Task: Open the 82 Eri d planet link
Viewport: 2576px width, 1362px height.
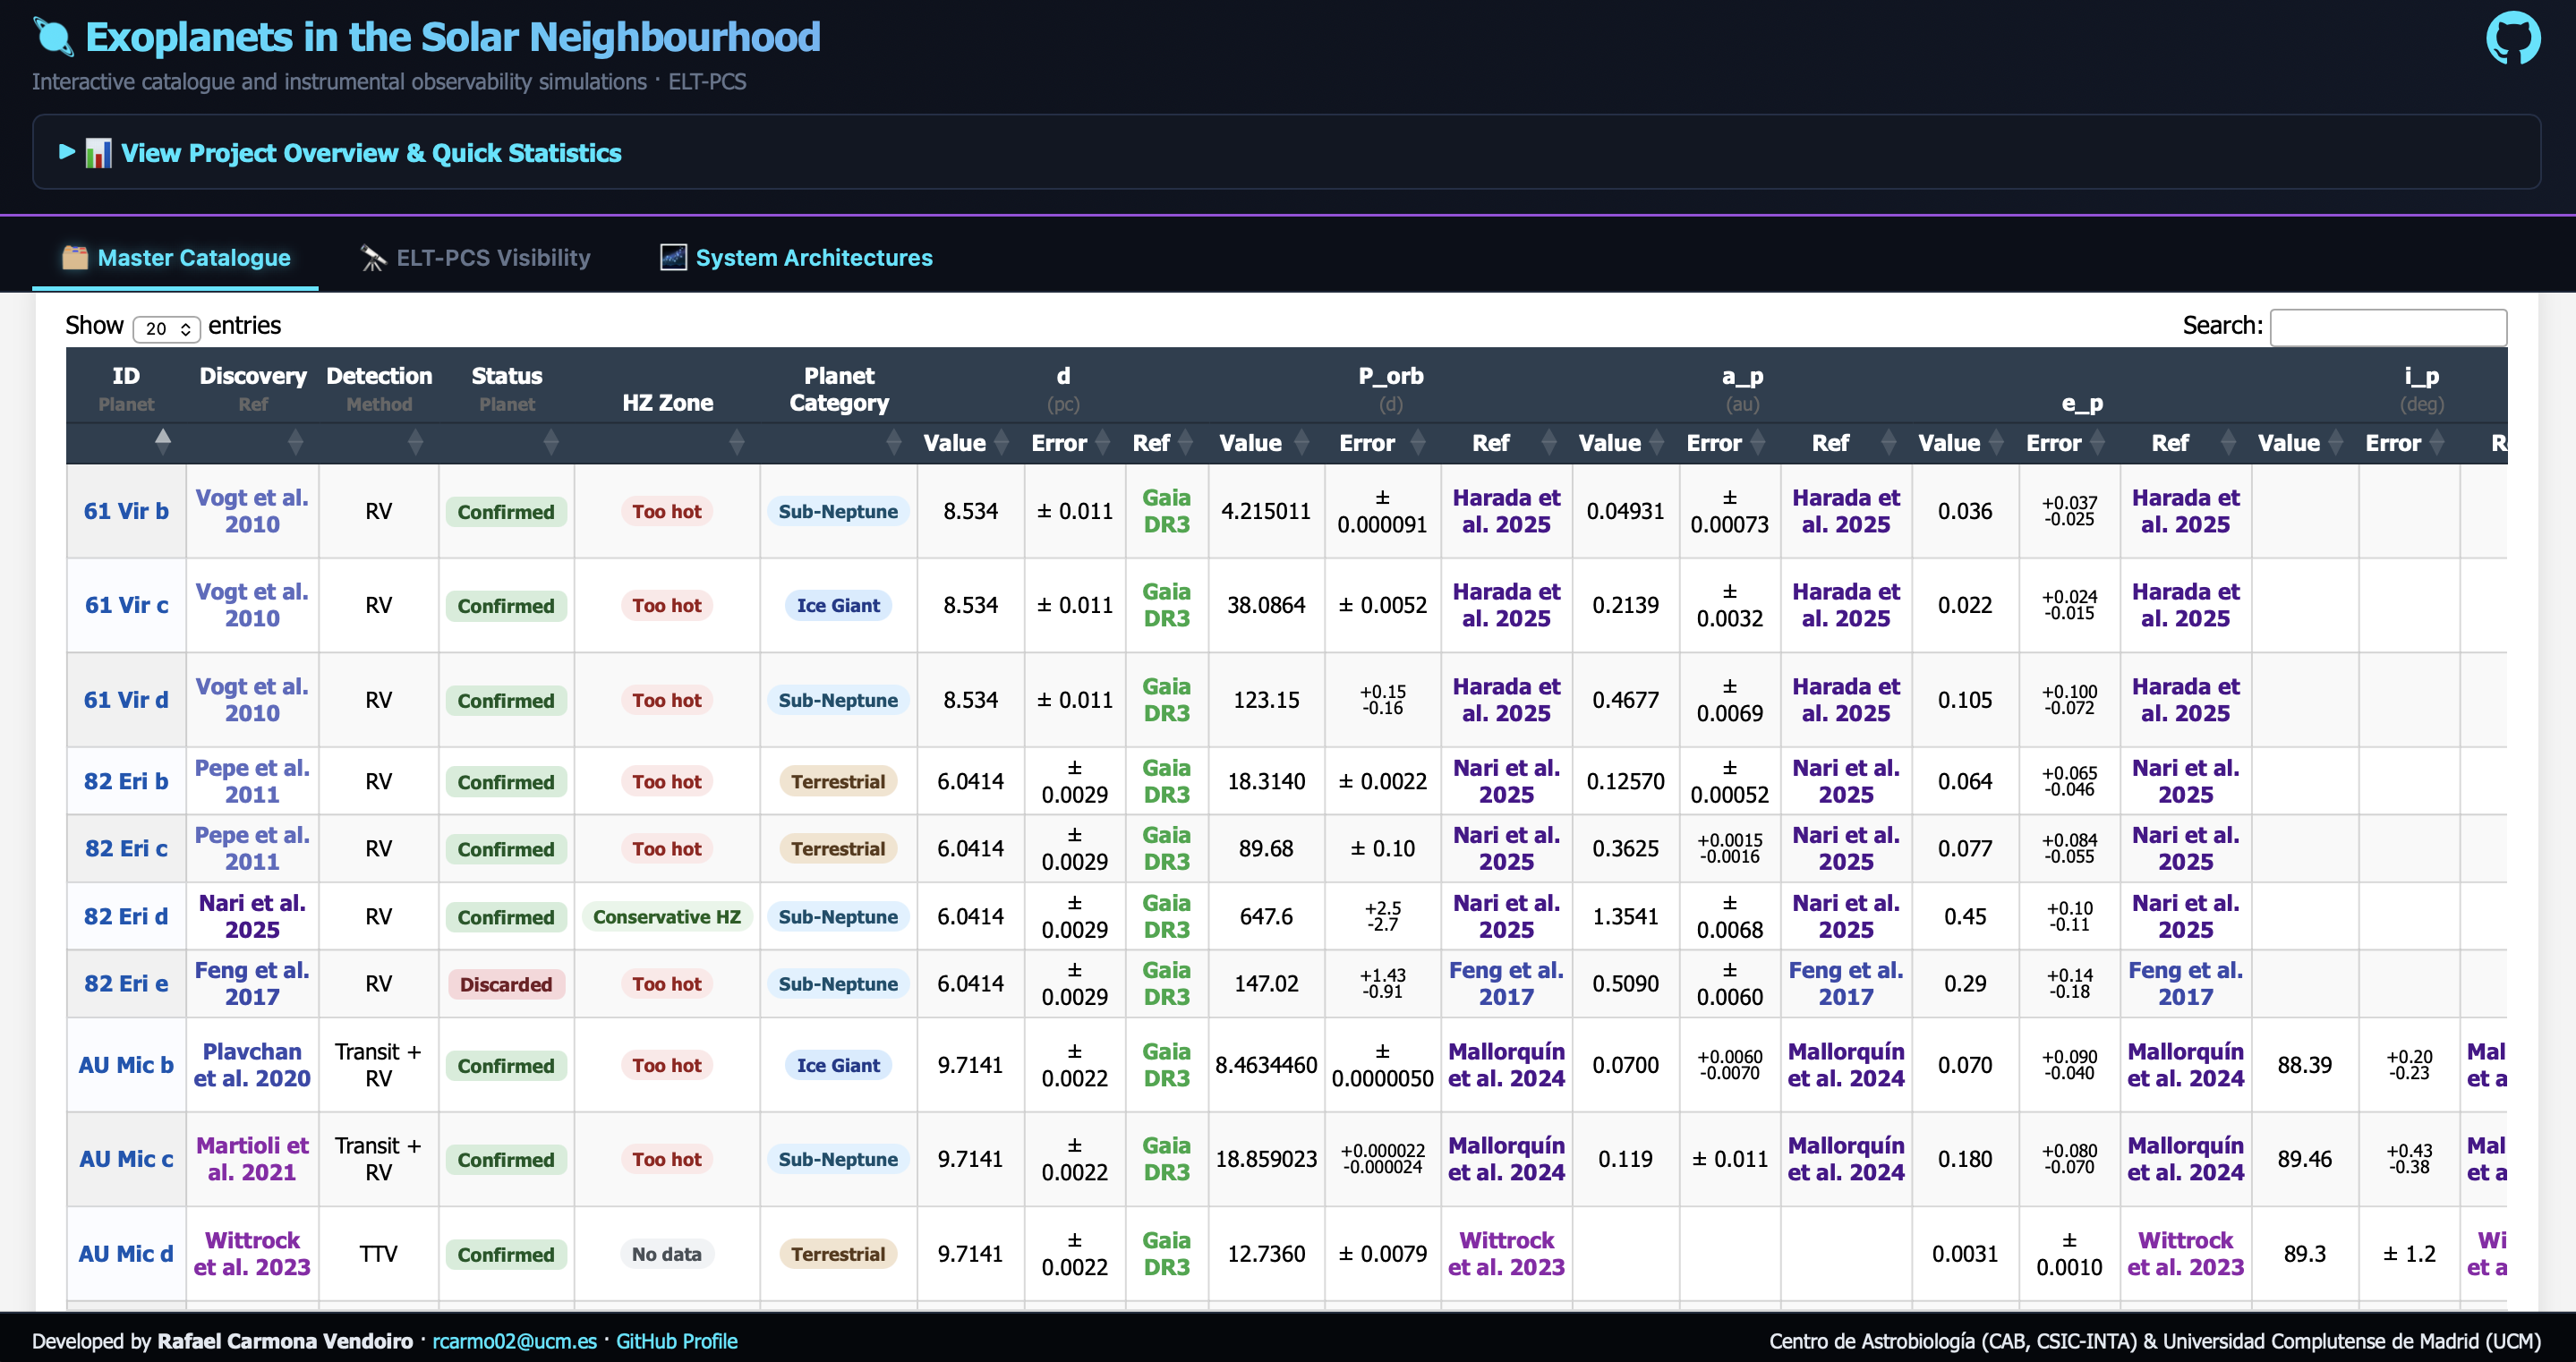Action: 126,916
